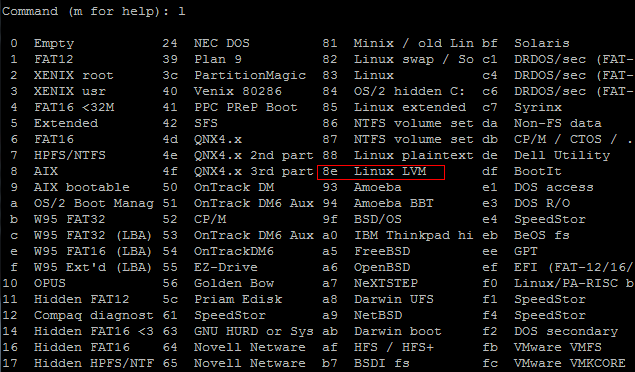Click "Dell Utility" text
The width and height of the screenshot is (635, 372).
(562, 155)
